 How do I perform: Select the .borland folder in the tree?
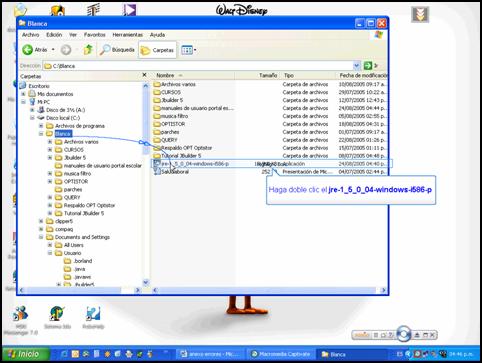[x=83, y=261]
